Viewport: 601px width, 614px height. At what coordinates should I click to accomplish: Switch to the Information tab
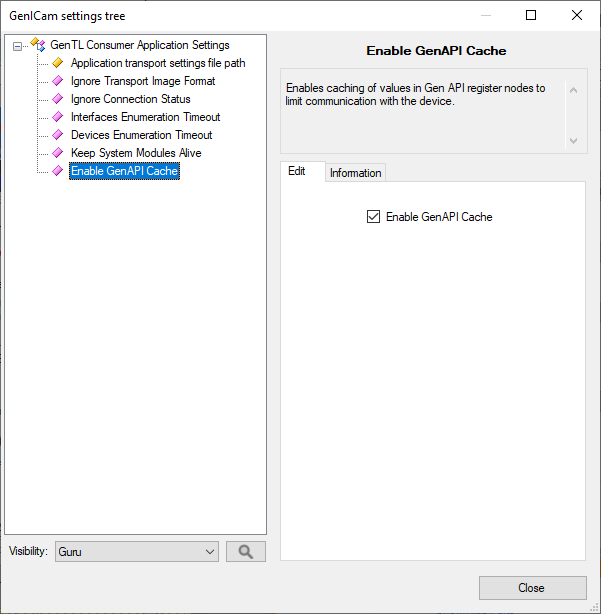click(x=355, y=173)
